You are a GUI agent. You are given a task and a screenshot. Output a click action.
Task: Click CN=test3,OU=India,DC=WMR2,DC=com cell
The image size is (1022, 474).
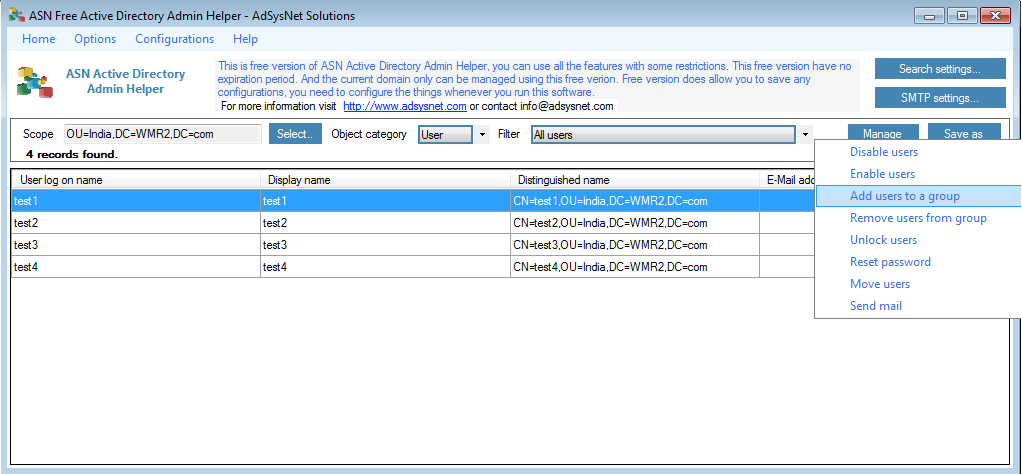(x=635, y=245)
